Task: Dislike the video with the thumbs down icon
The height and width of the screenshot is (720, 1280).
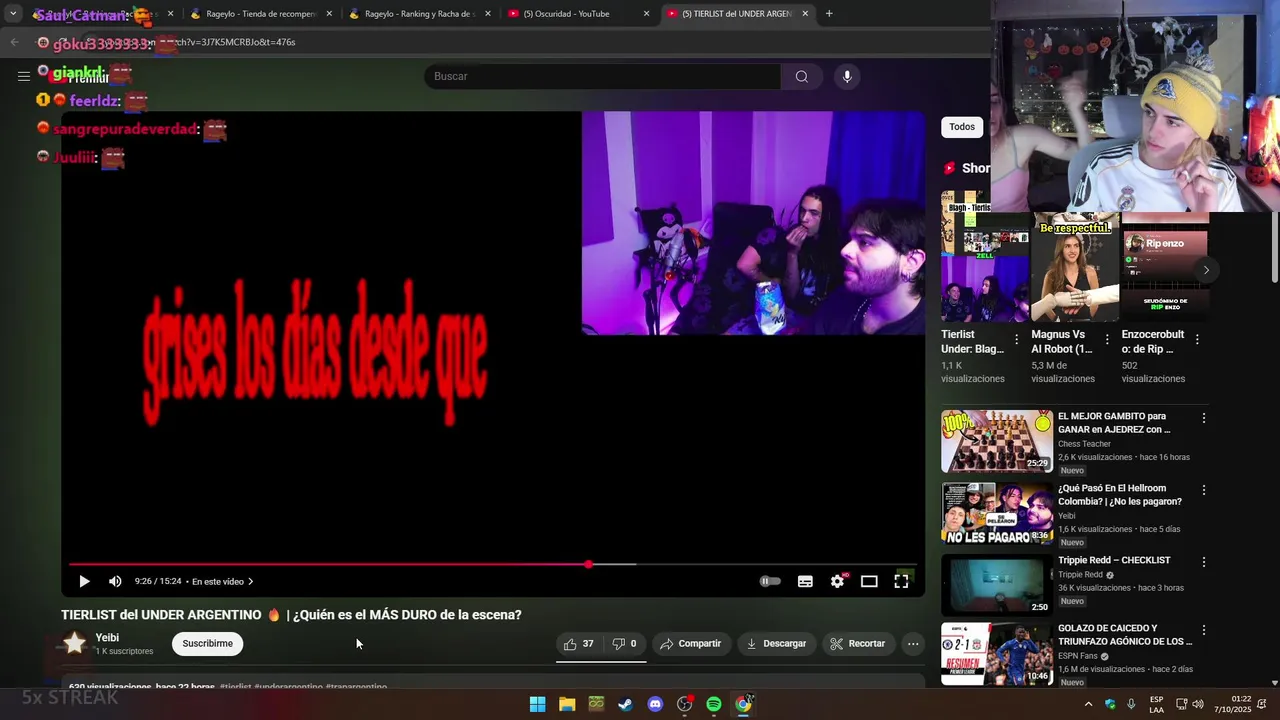Action: pos(624,644)
